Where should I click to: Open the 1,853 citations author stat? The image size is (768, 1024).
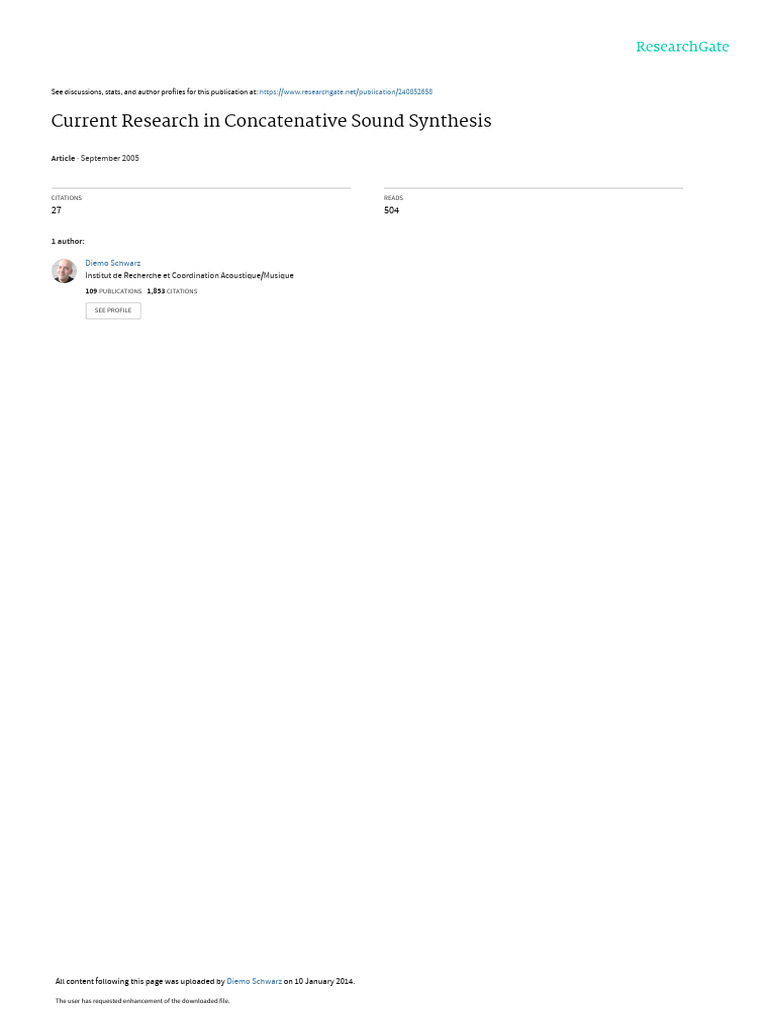pos(172,291)
